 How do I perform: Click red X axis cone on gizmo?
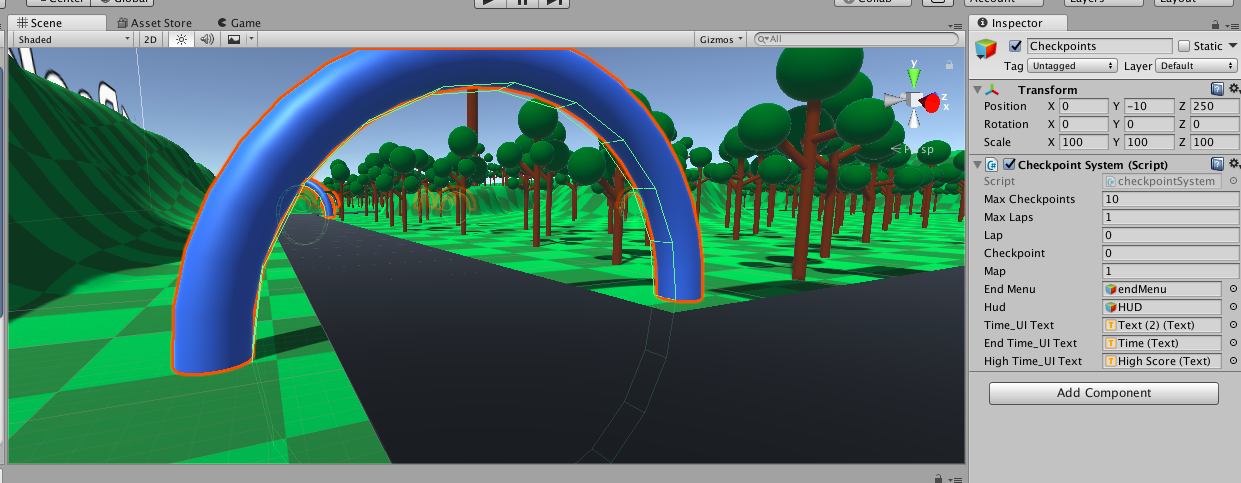(933, 102)
